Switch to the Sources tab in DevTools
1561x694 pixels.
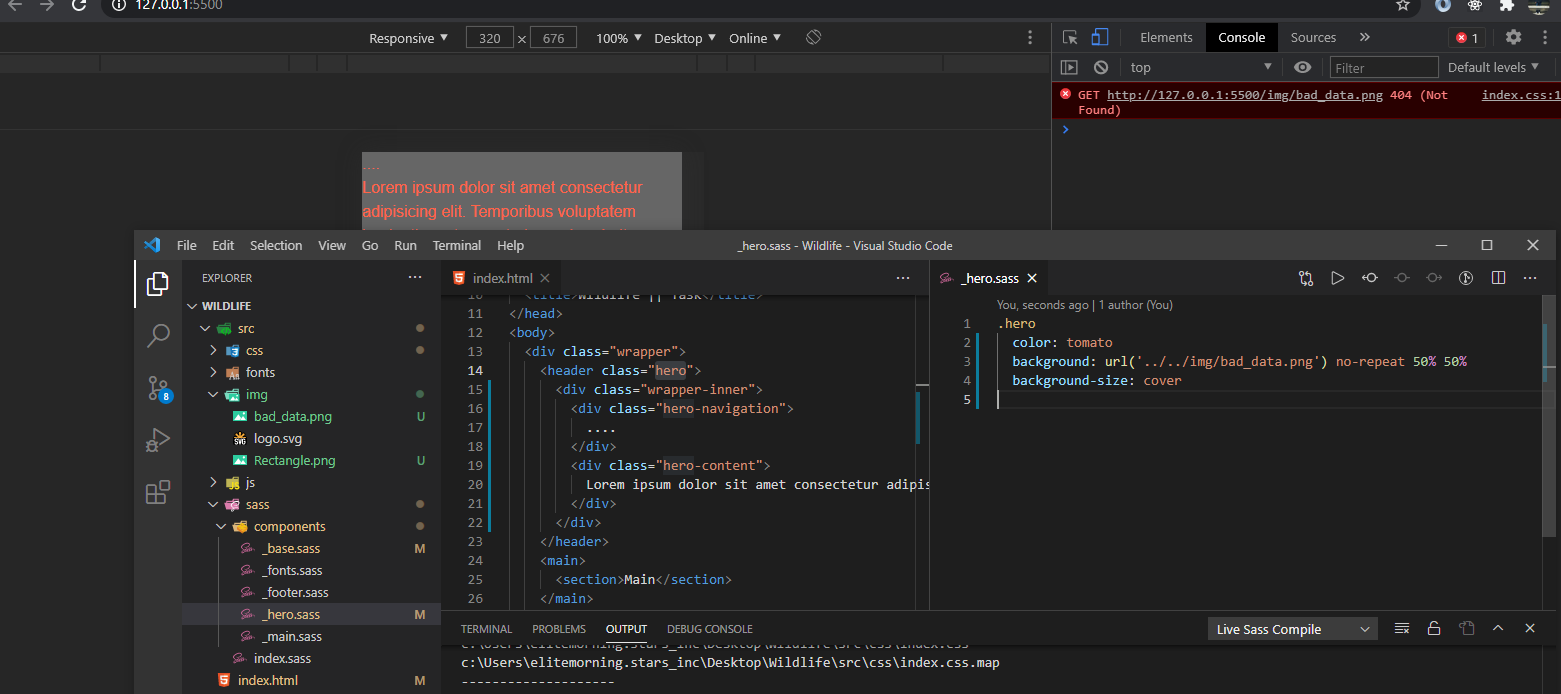[1313, 37]
